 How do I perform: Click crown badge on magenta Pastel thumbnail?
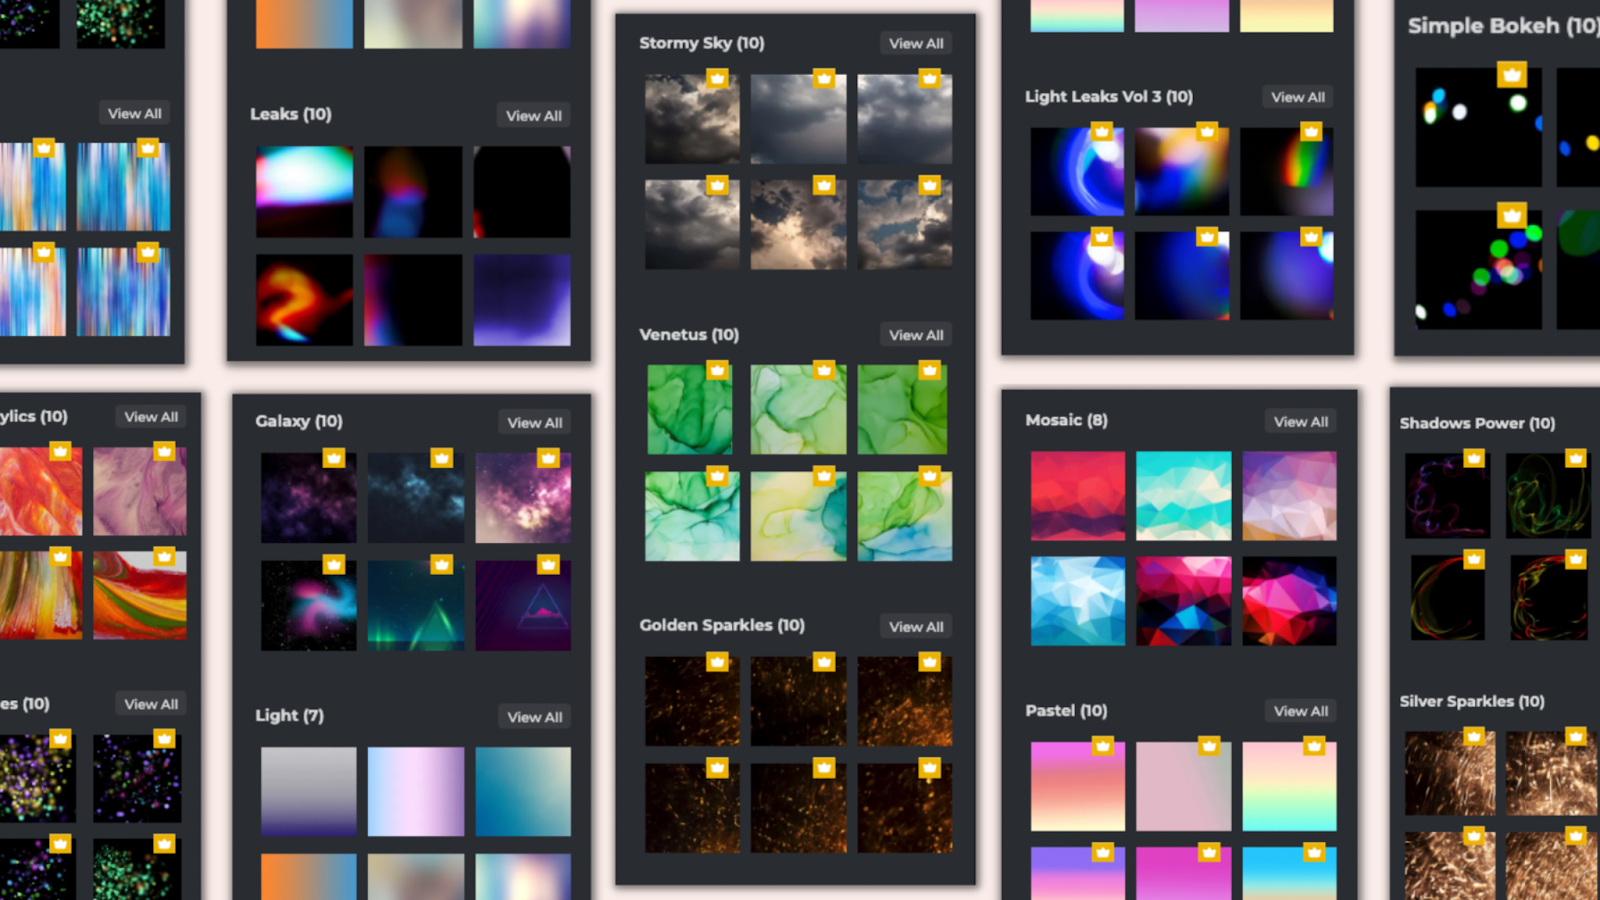pos(1209,852)
